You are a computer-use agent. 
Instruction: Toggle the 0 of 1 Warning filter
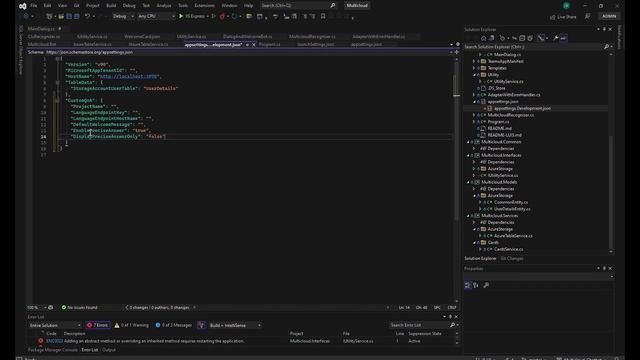coord(131,325)
